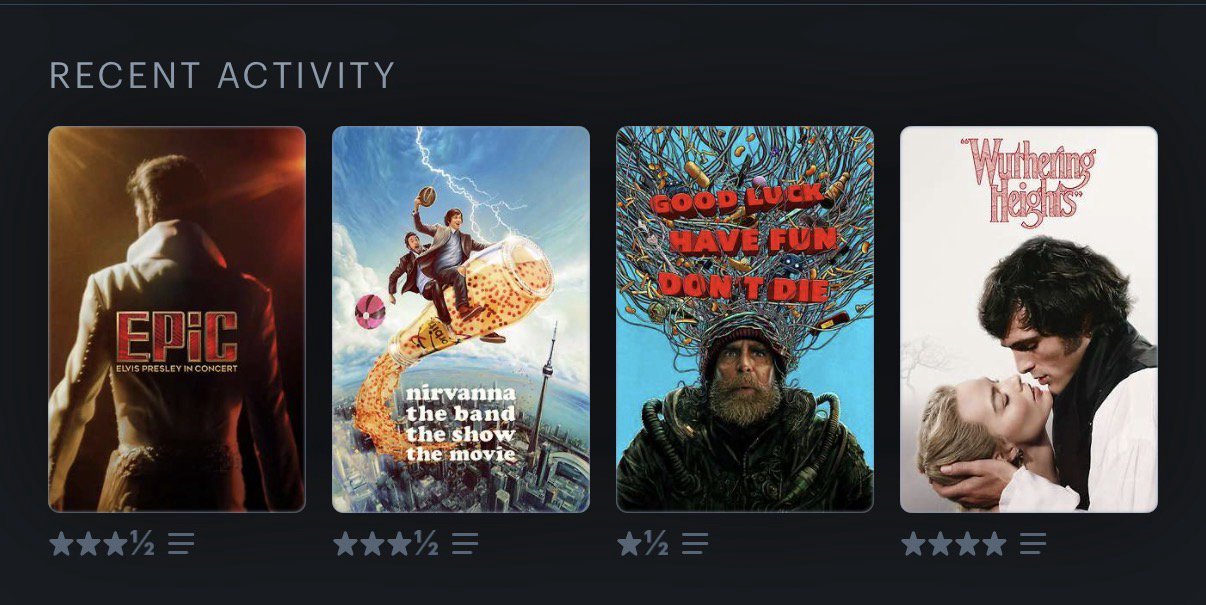1206x605 pixels.
Task: Open the review icon beneath Wuthering Heights
Action: coord(1033,544)
